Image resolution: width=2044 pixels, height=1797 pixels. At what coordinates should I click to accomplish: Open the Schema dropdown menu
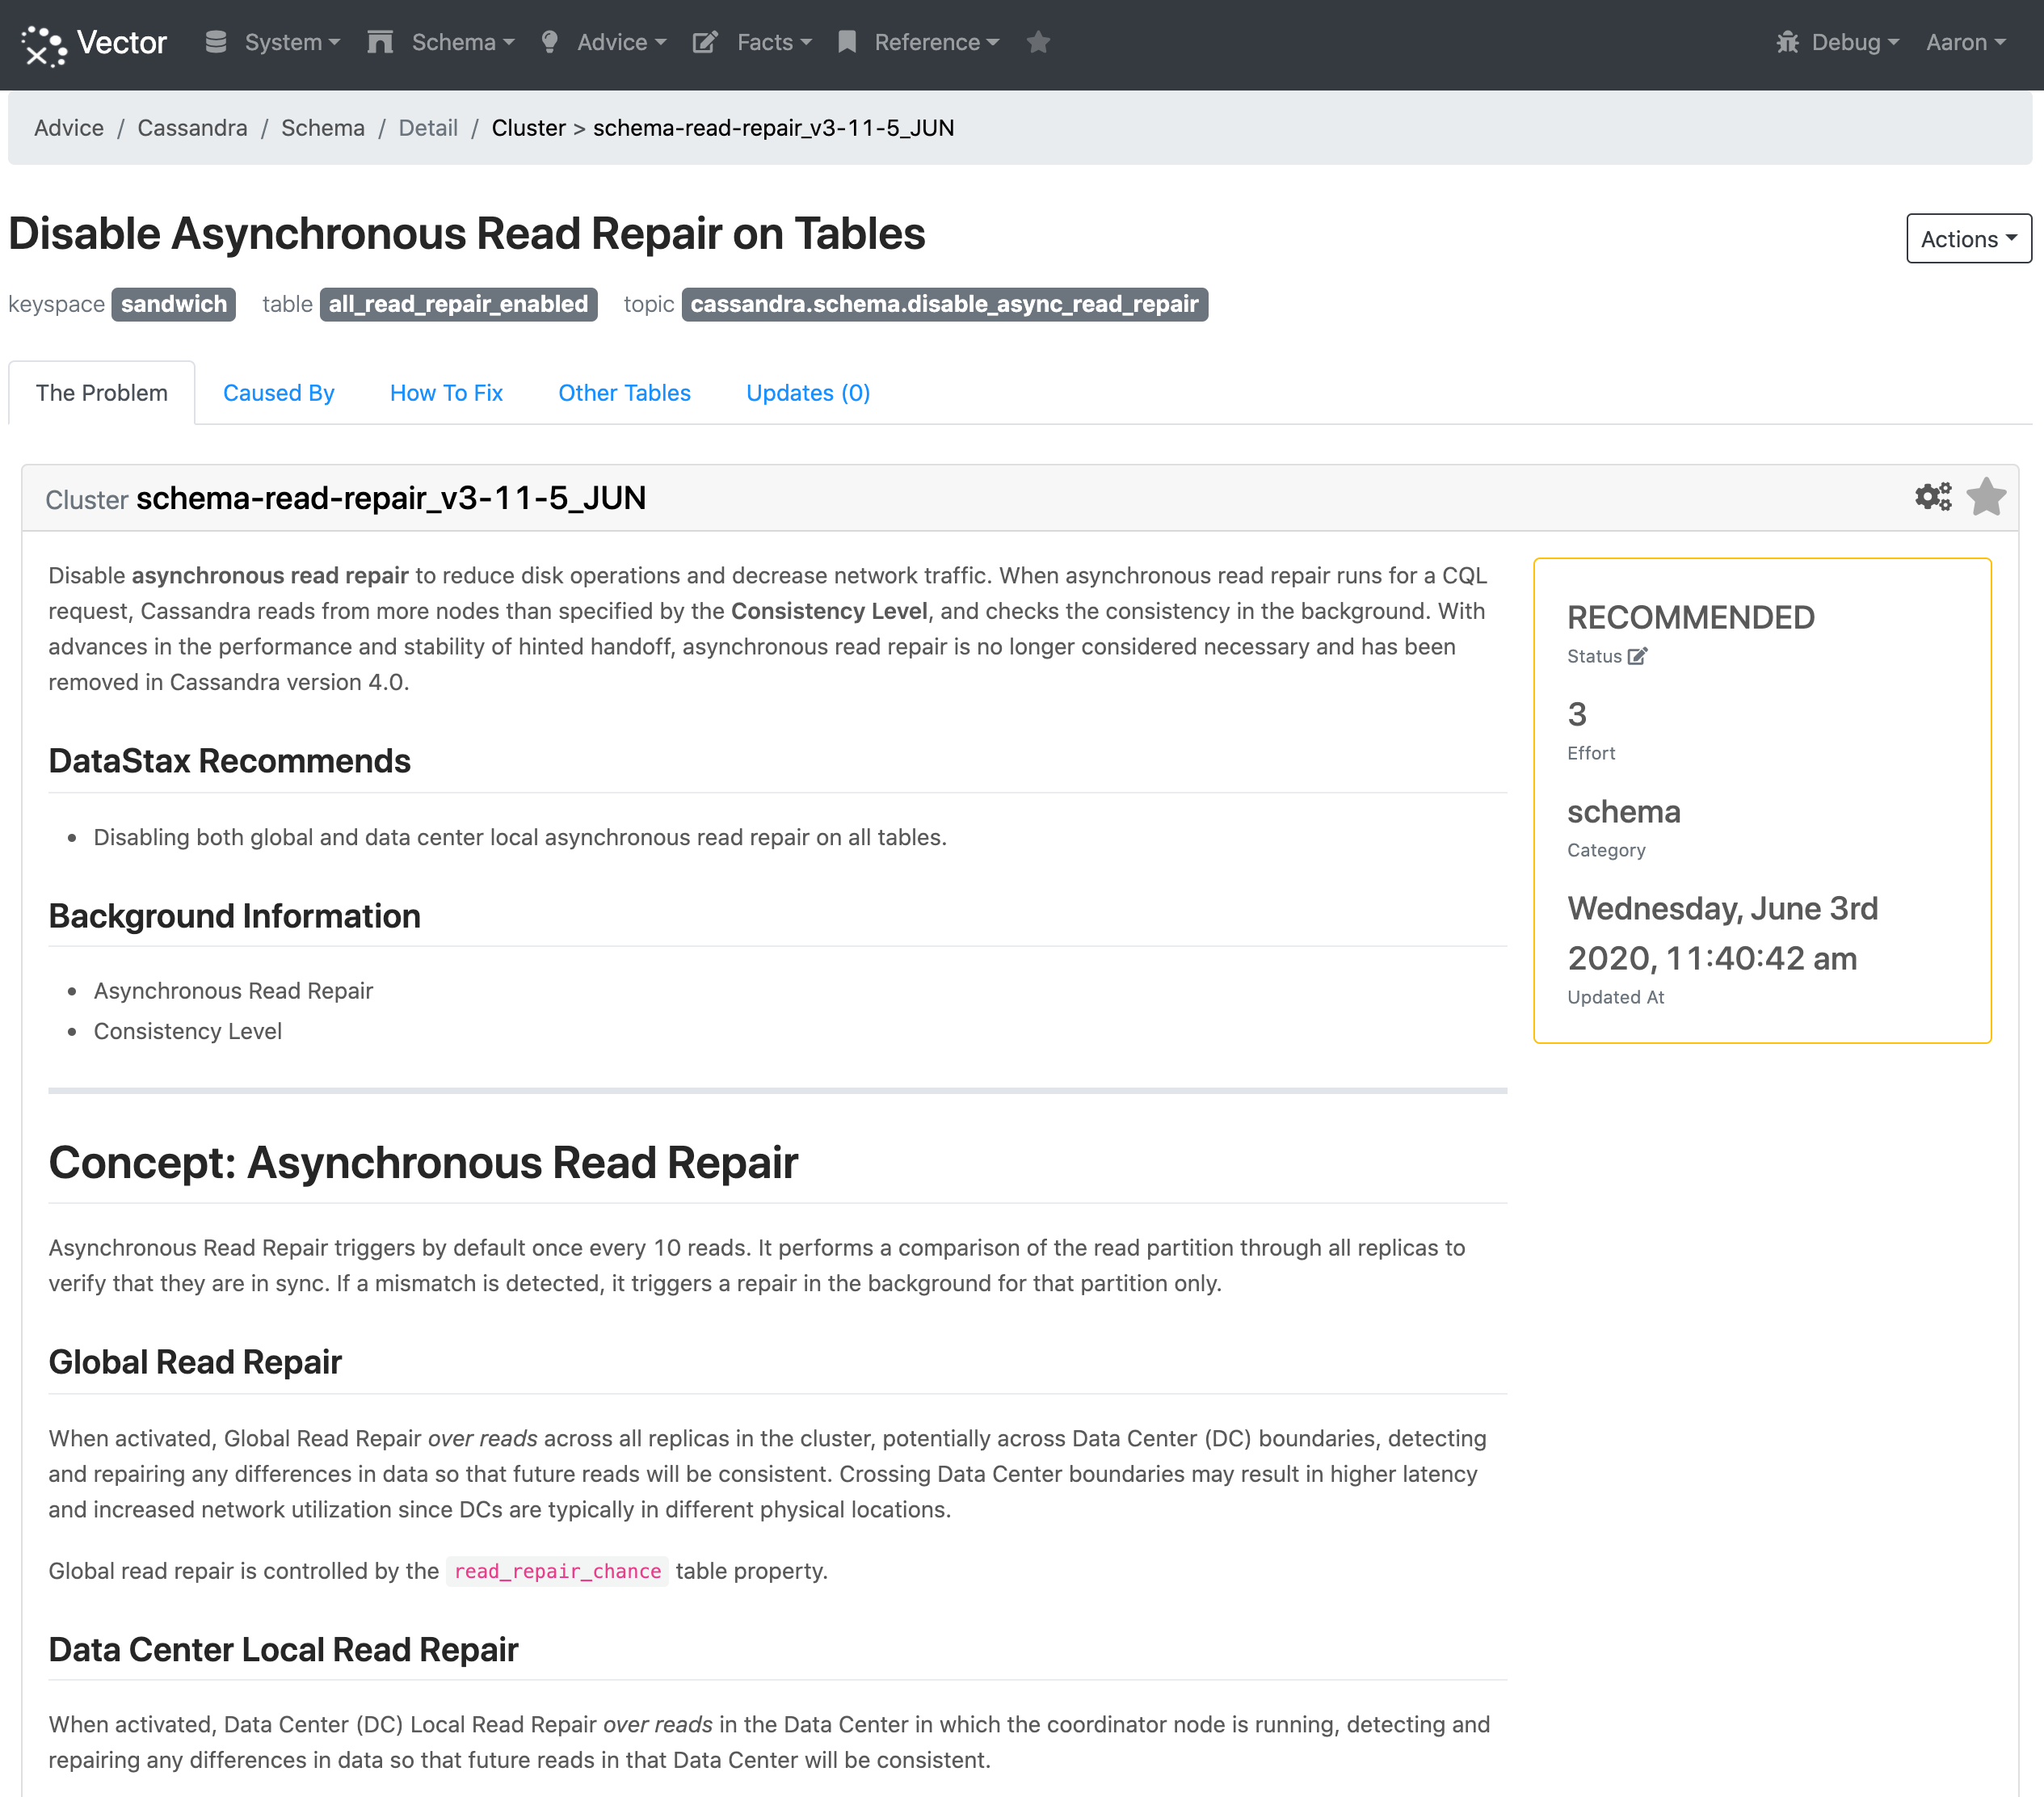coord(462,42)
